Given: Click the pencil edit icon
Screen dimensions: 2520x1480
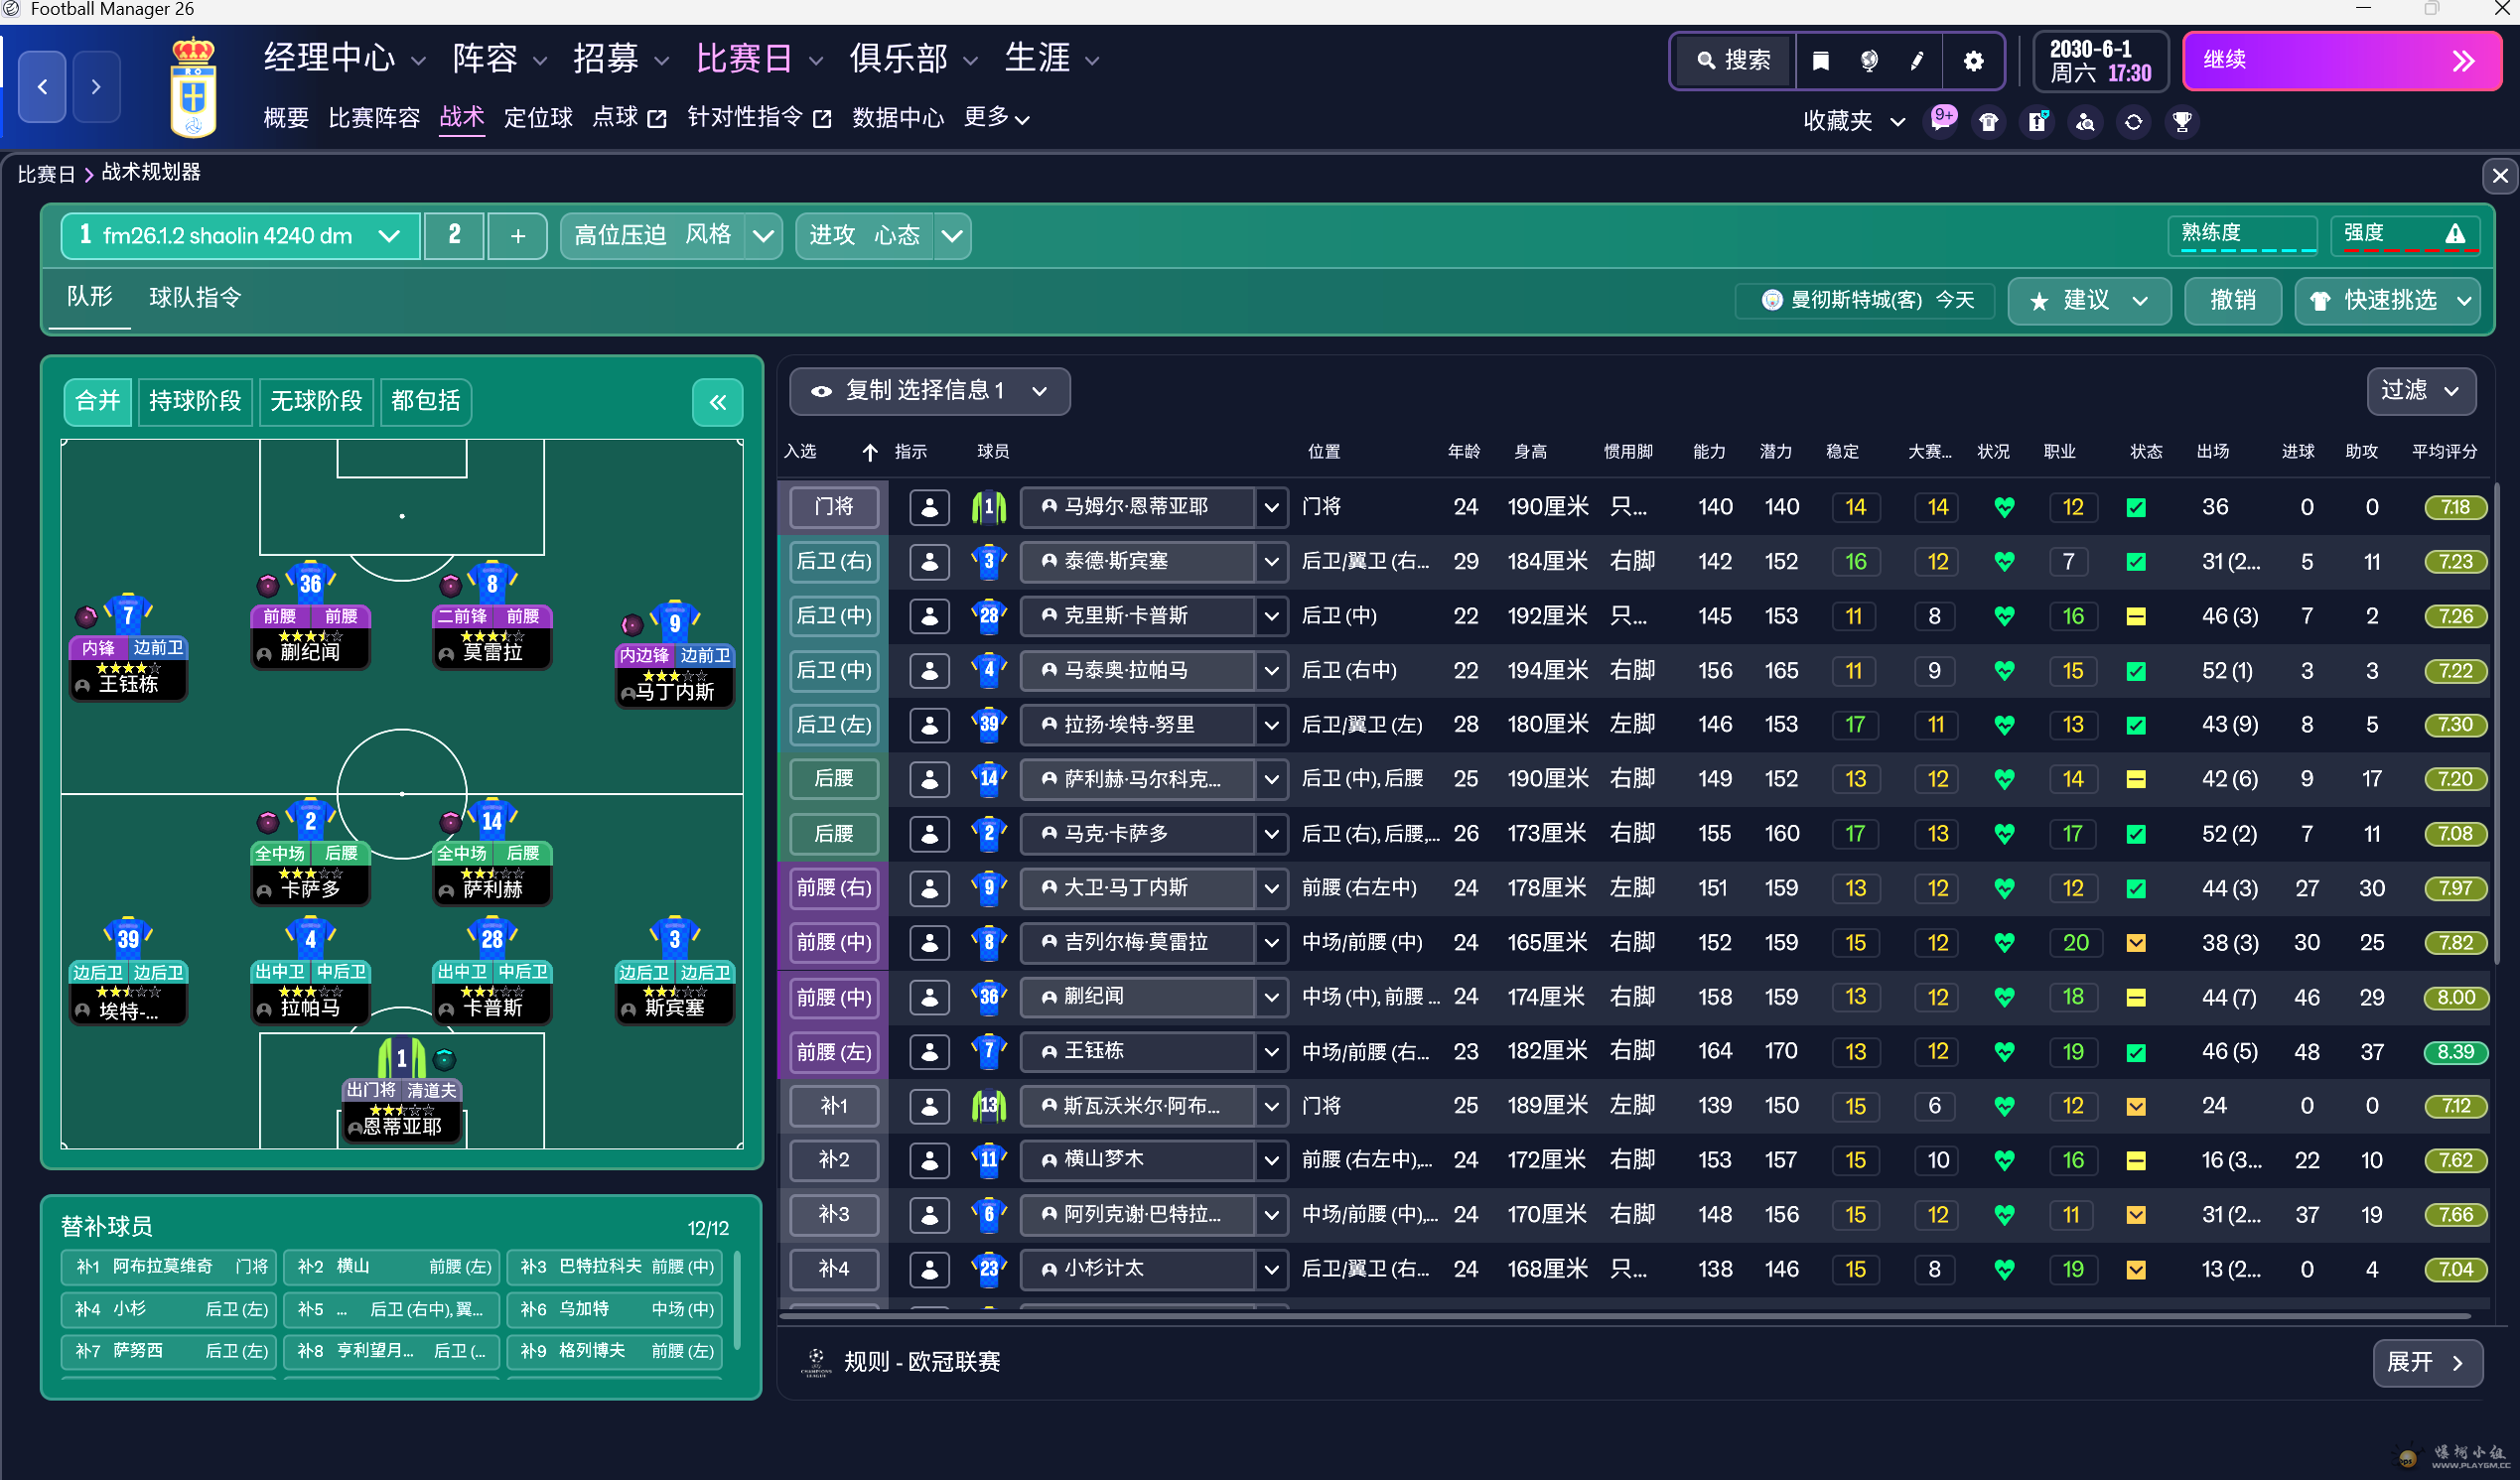Looking at the screenshot, I should point(1916,61).
